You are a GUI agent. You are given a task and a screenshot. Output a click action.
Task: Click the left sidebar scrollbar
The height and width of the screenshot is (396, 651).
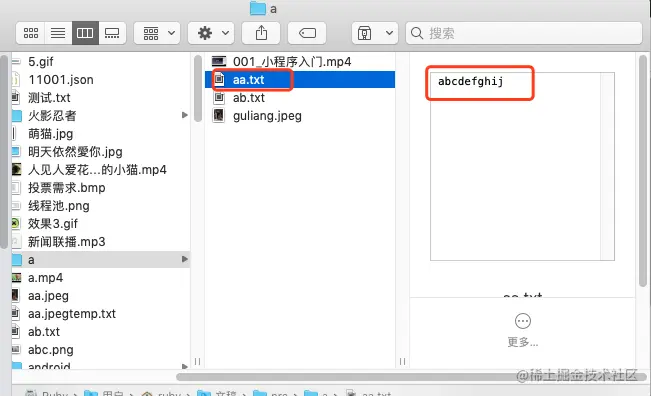pyautogui.click(x=4, y=152)
